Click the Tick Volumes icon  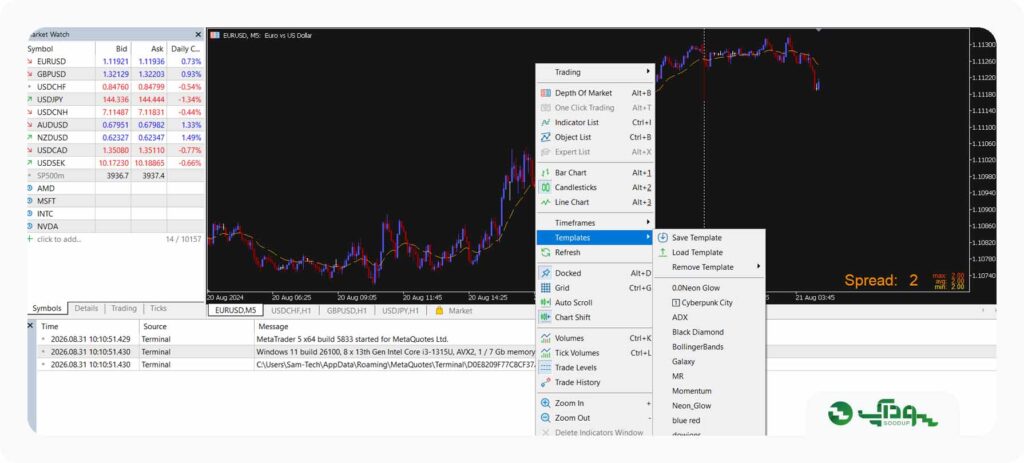545,353
